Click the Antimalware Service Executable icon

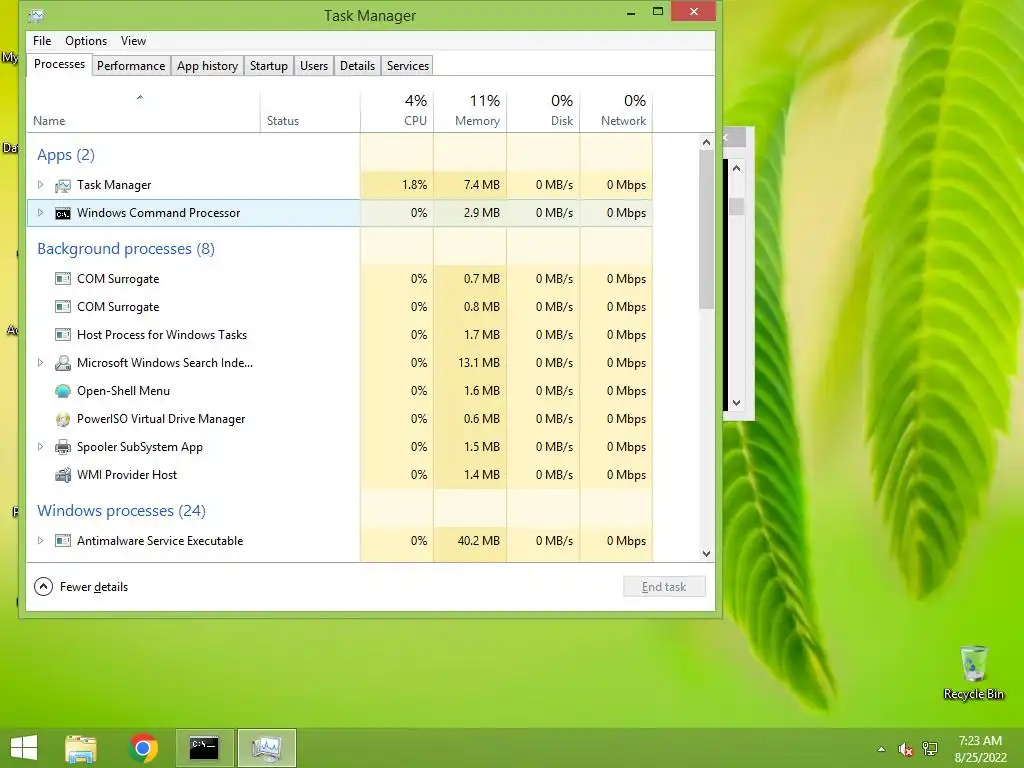(63, 541)
